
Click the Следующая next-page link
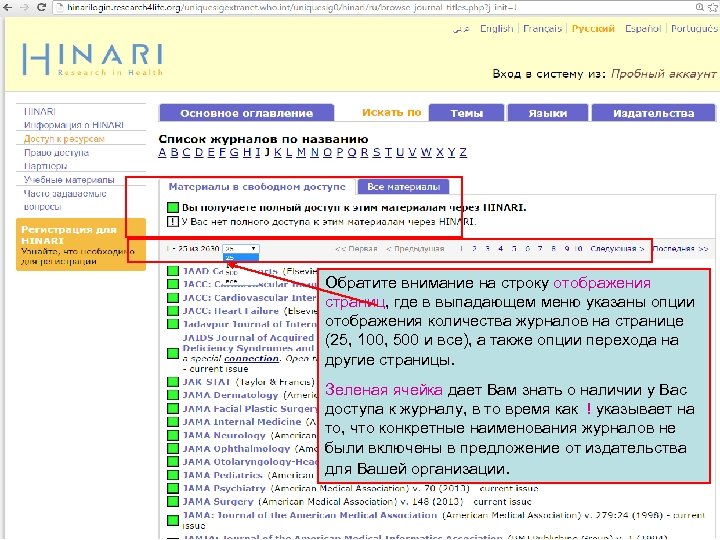pos(617,248)
